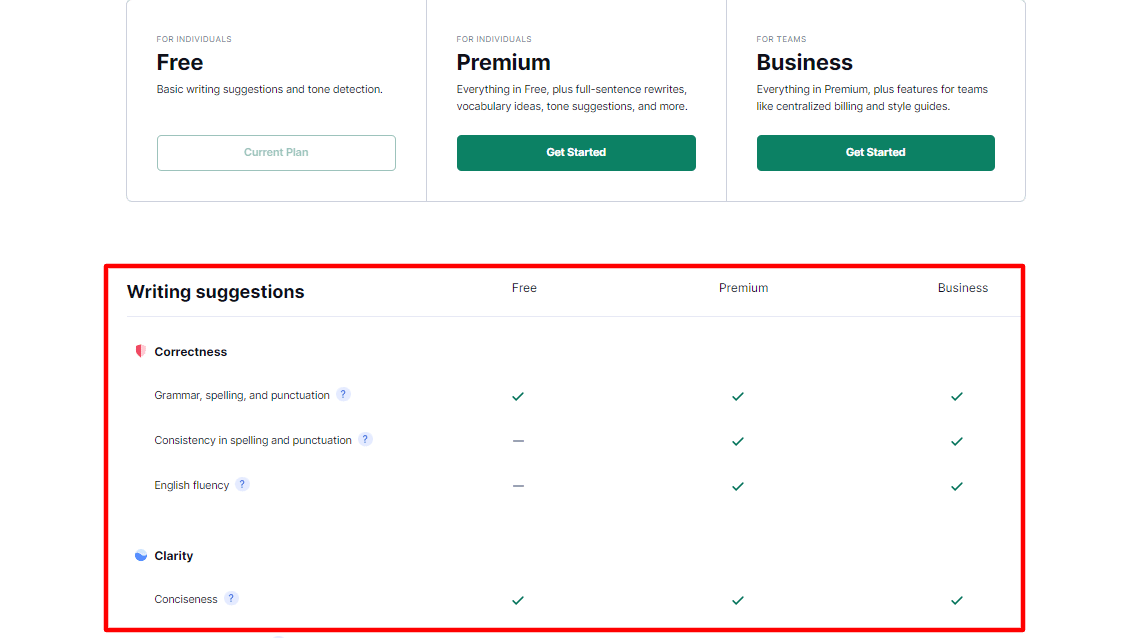Click help icon next to Consistency in spelling
1131x638 pixels.
366,439
